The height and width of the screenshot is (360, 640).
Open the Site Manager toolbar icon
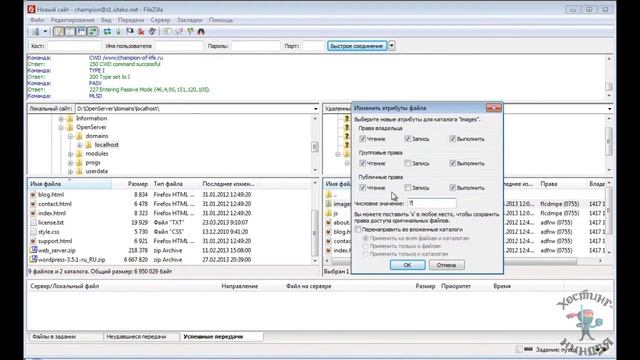coord(36,31)
